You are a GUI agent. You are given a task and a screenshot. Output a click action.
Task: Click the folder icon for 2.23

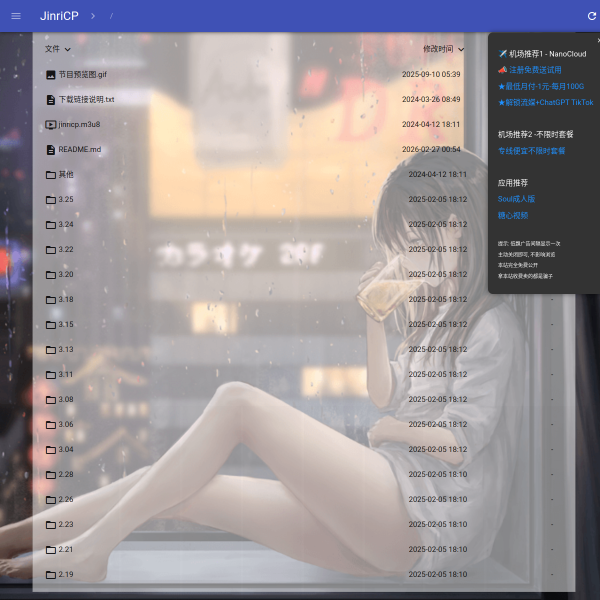[51, 525]
